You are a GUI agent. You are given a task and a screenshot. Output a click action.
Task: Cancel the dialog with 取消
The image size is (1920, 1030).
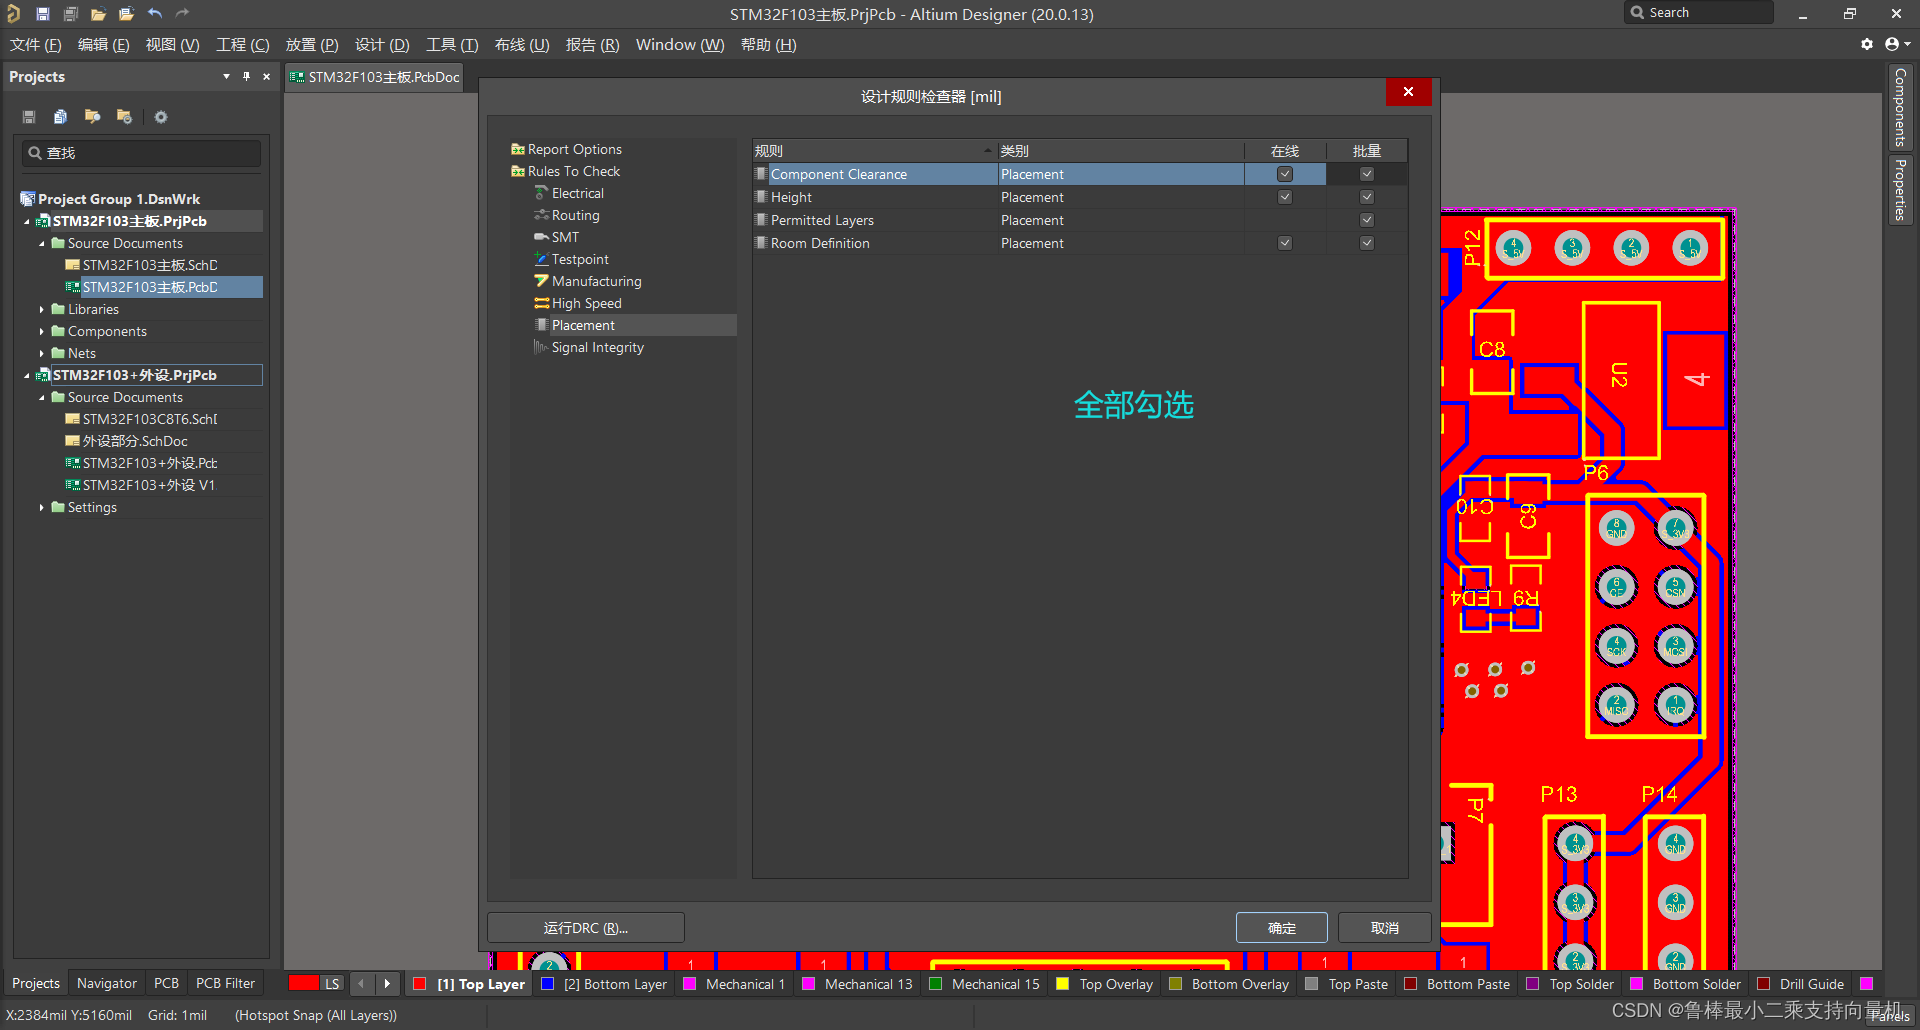click(1385, 928)
